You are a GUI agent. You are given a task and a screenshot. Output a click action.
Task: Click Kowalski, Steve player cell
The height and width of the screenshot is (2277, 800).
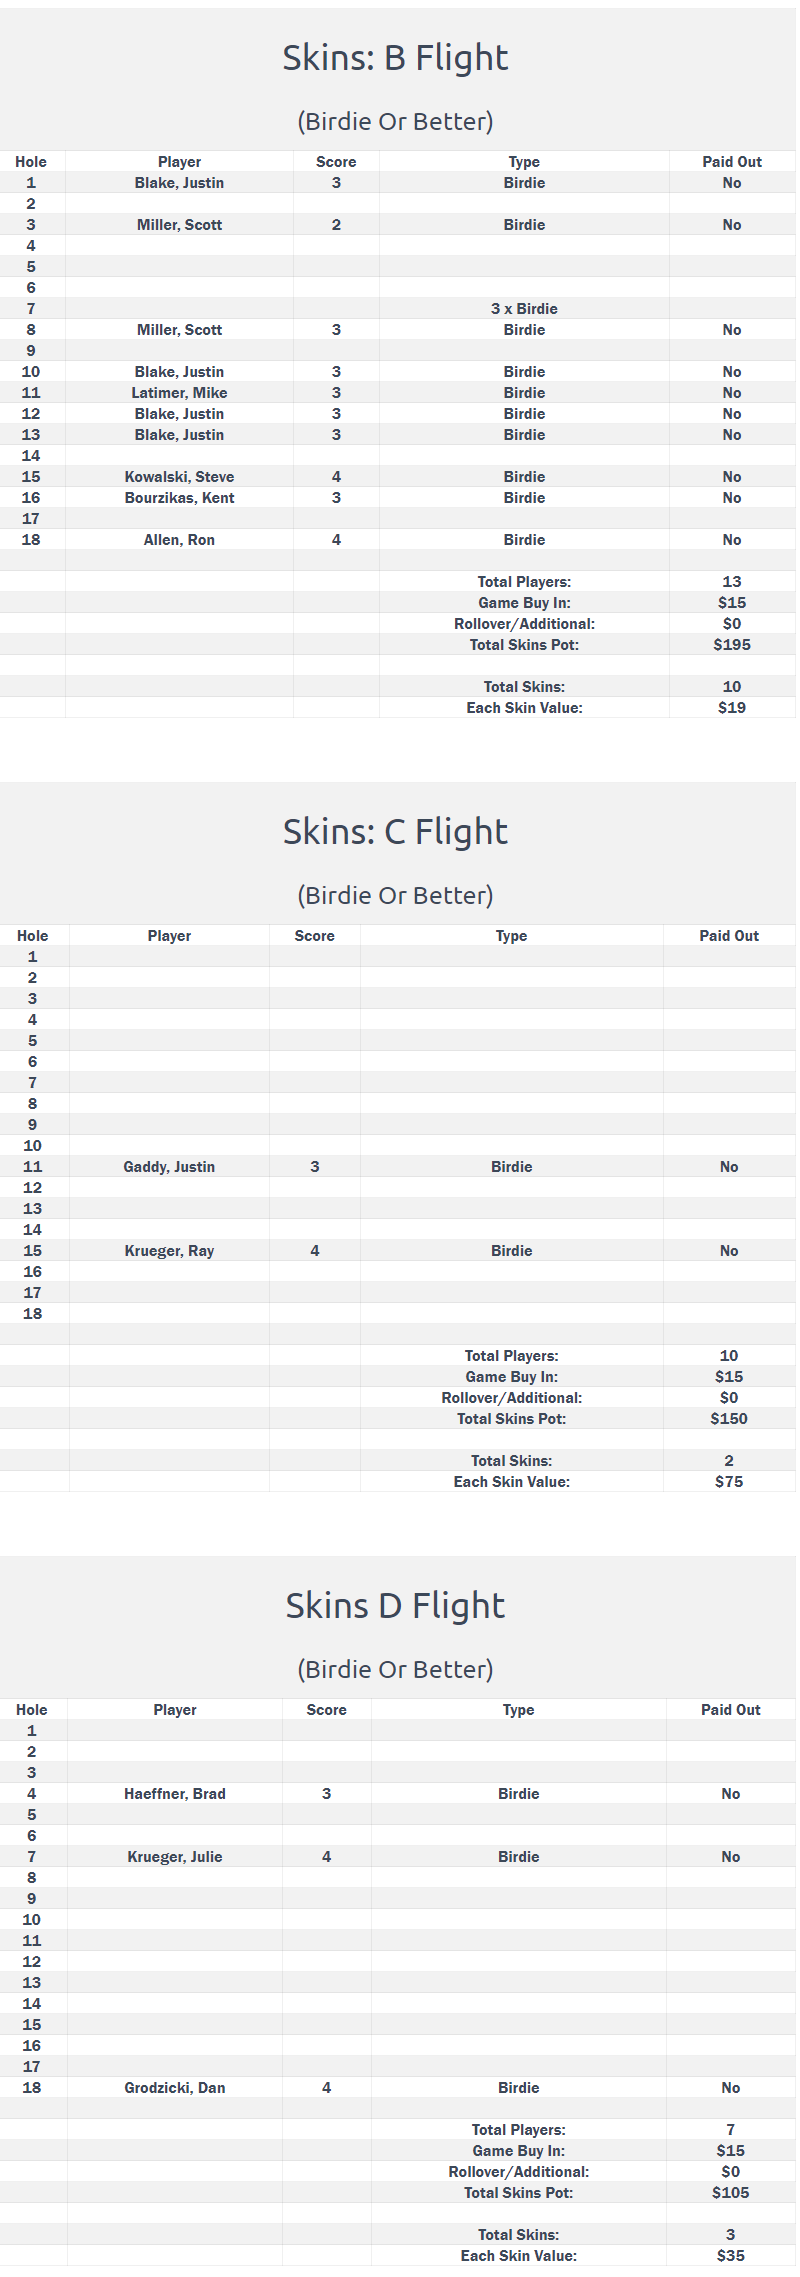click(x=179, y=477)
